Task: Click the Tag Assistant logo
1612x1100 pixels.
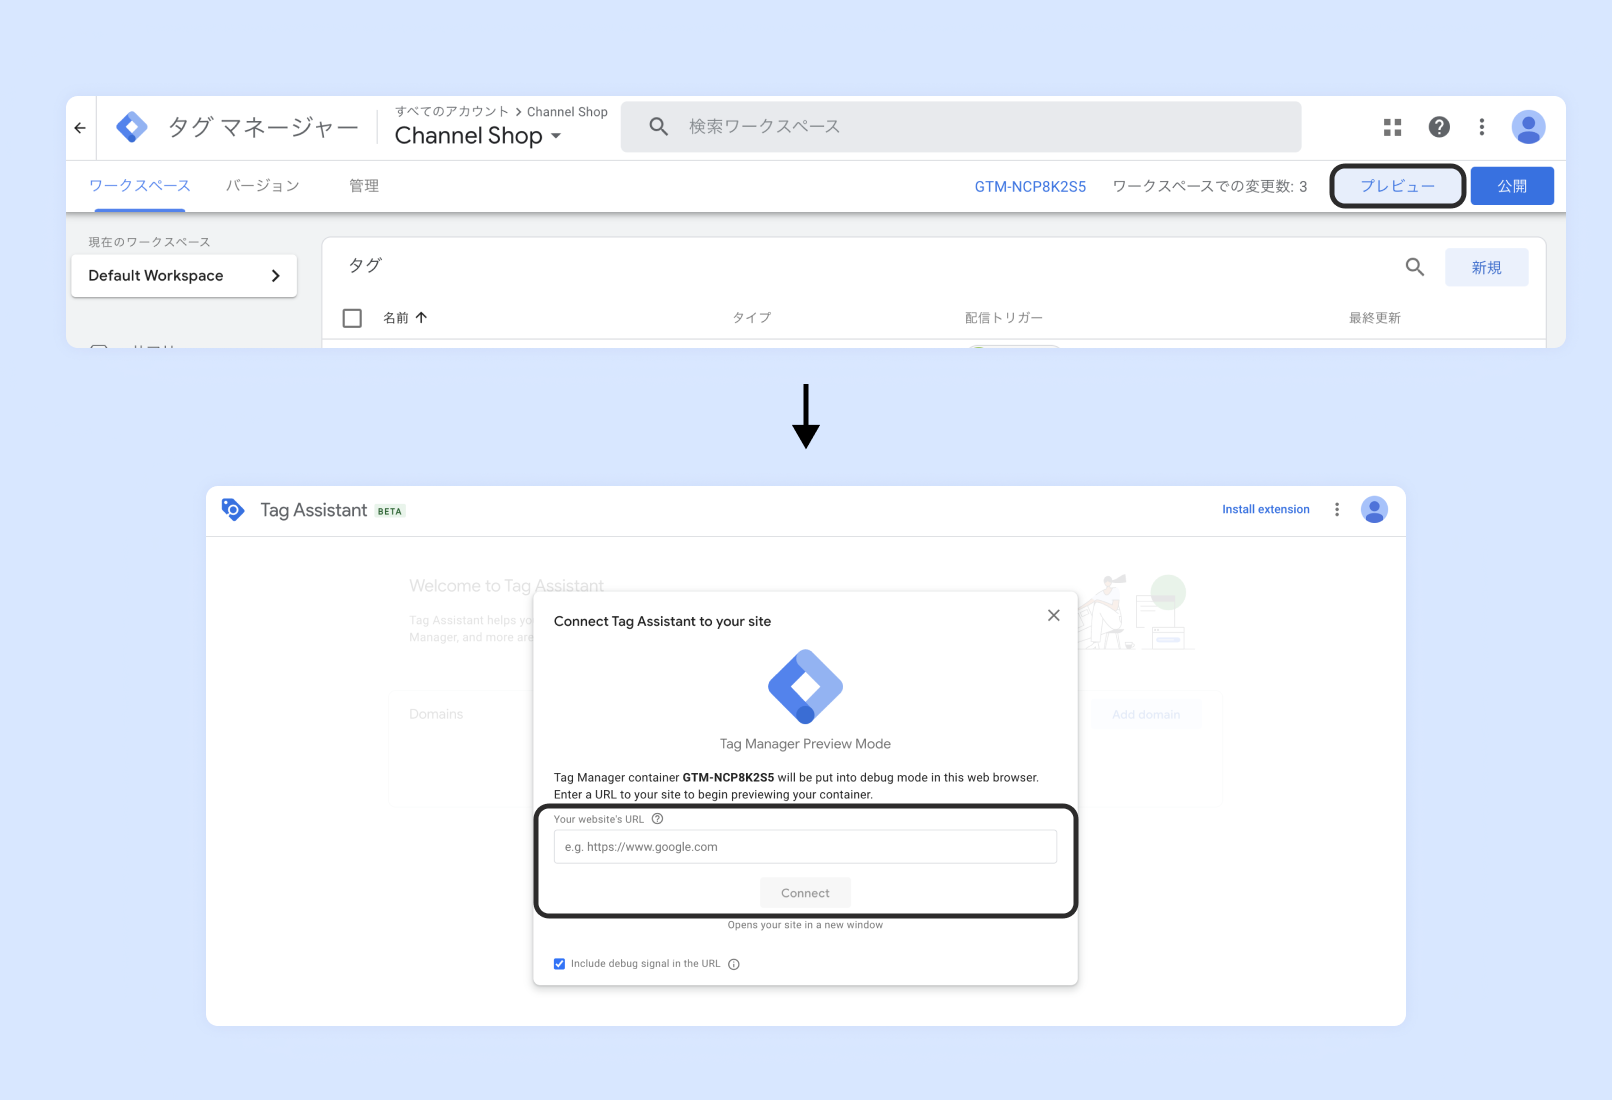Action: [x=233, y=510]
